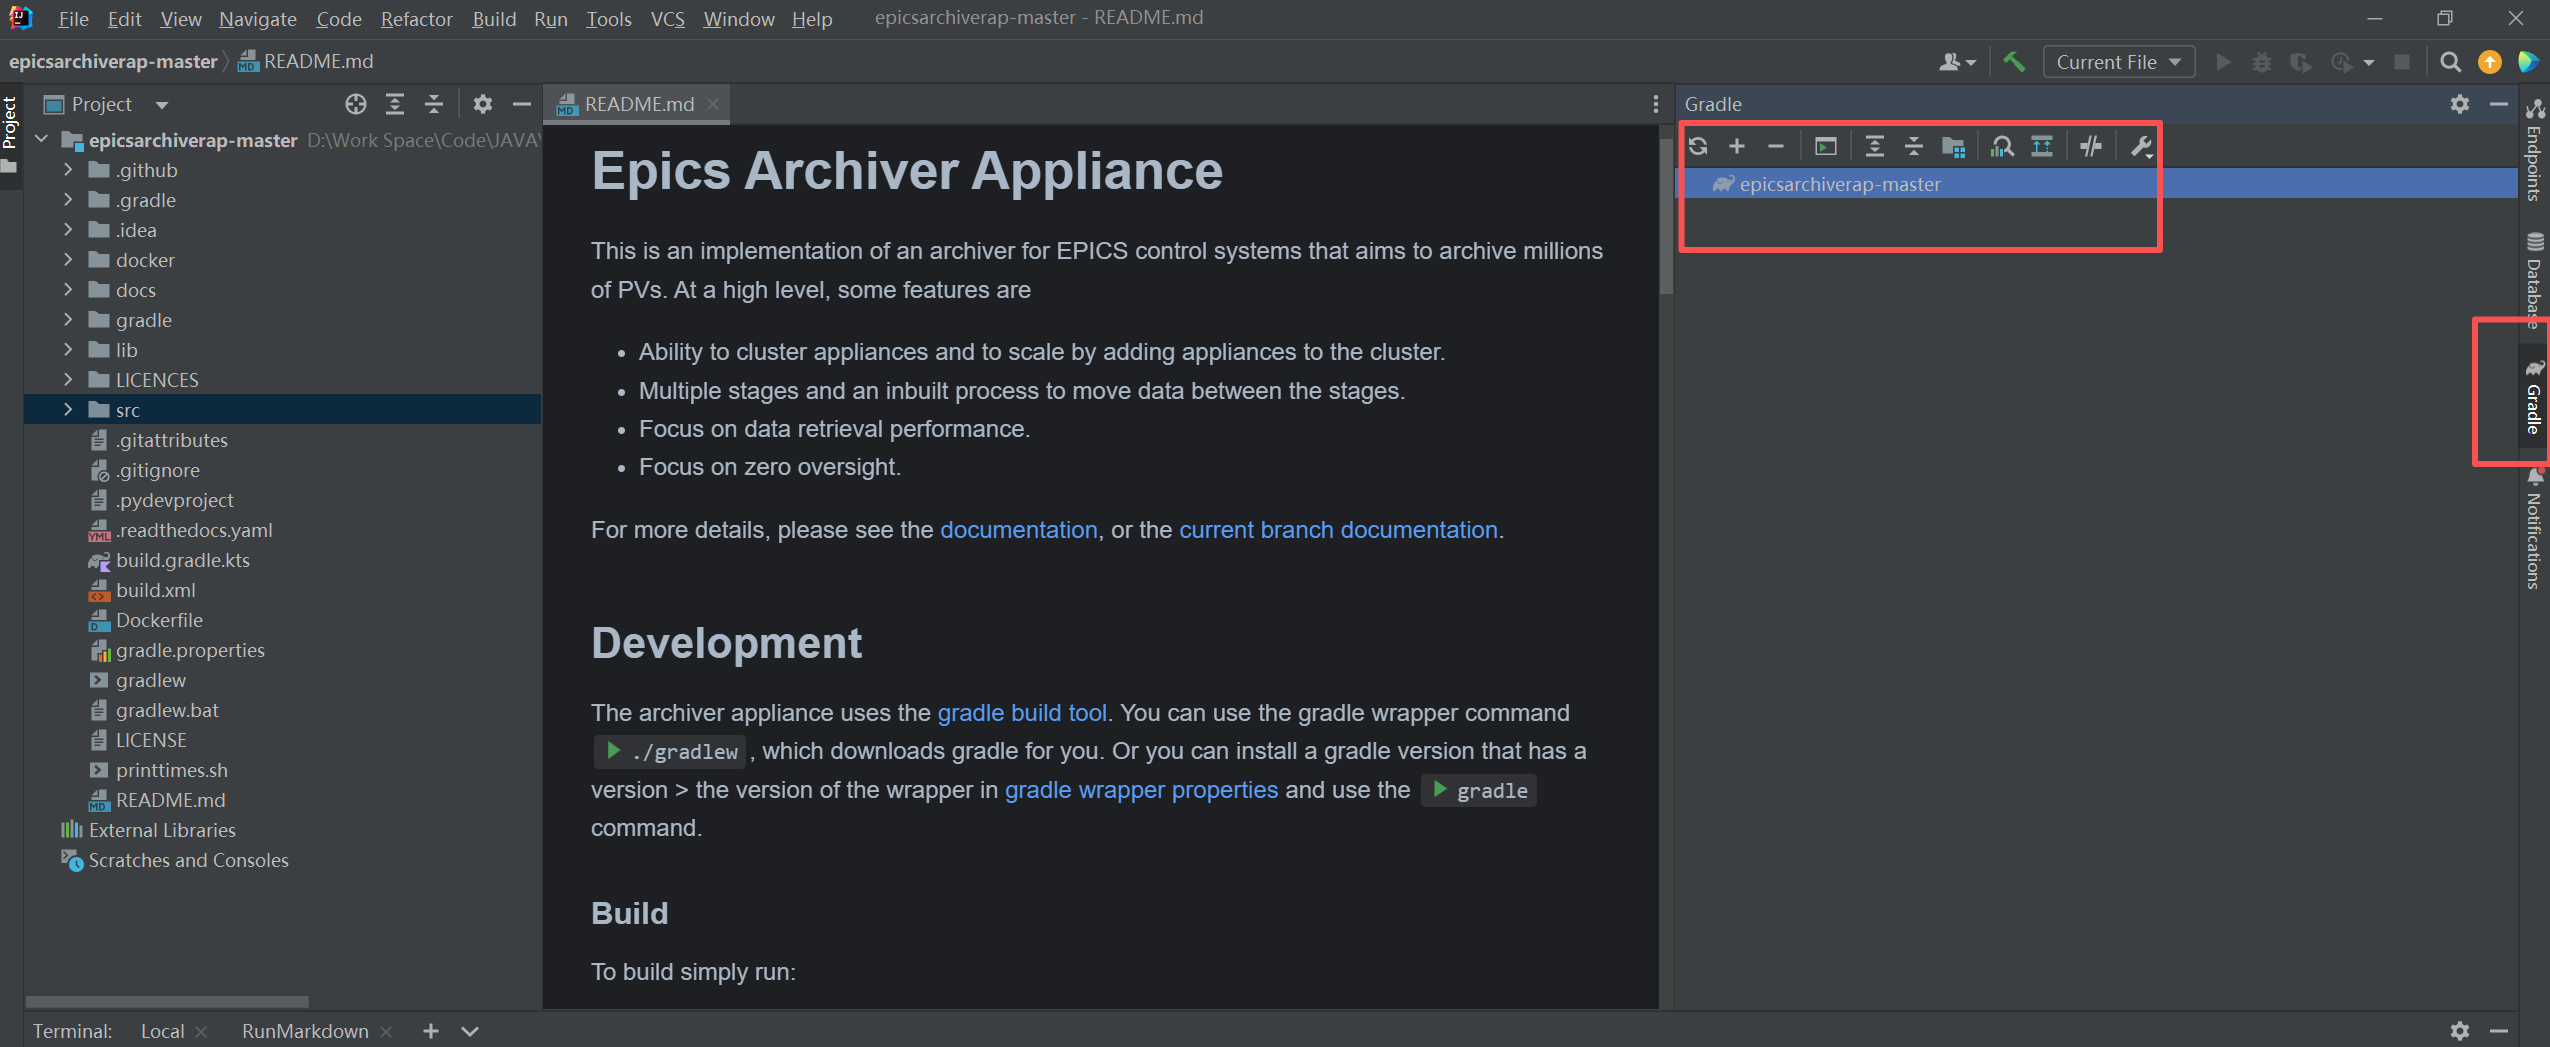Add a new terminal session
This screenshot has height=1047, width=2550.
(430, 1031)
